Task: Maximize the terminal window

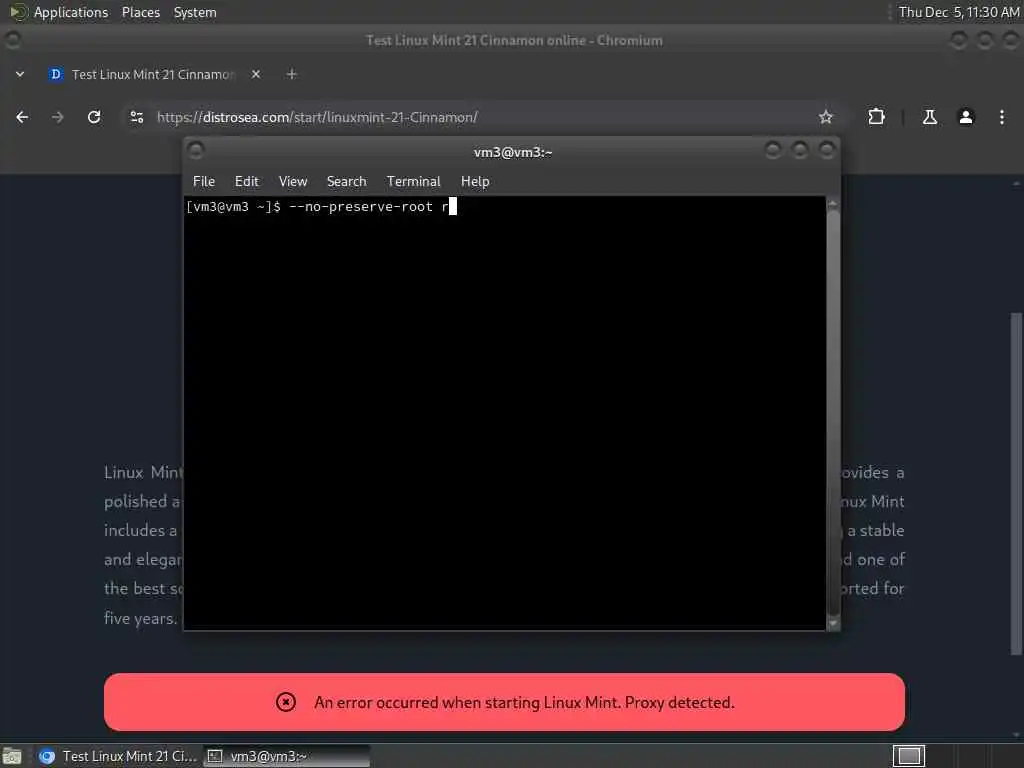Action: pyautogui.click(x=800, y=151)
